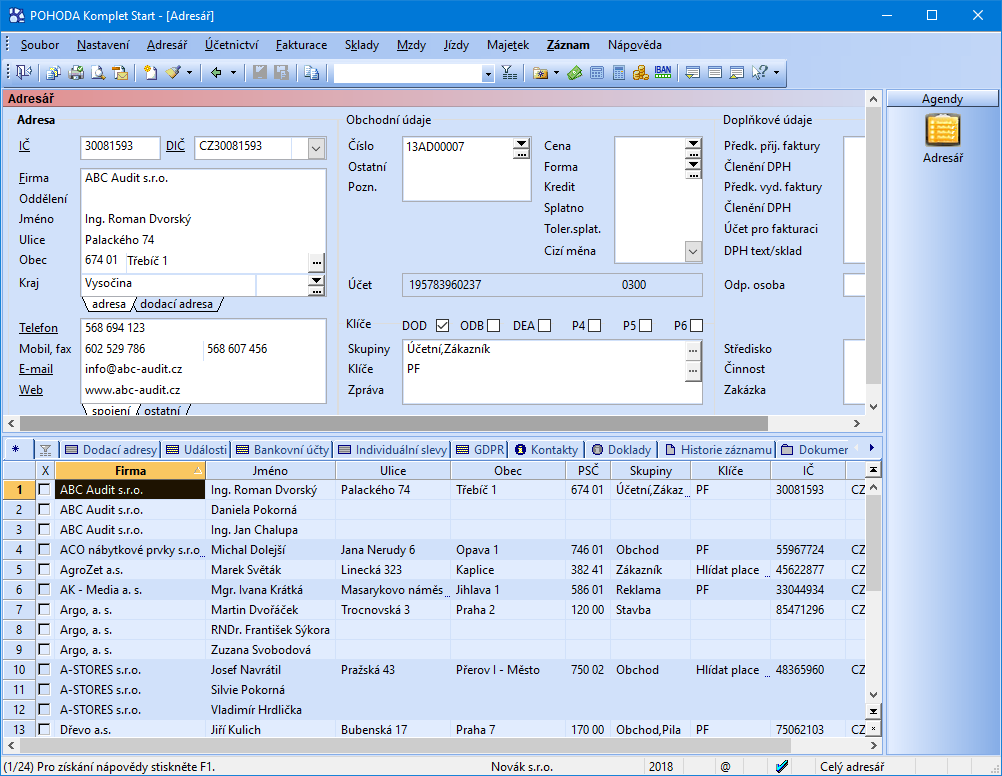1002x776 pixels.
Task: Open the DIČ dropdown arrow
Action: coord(316,148)
